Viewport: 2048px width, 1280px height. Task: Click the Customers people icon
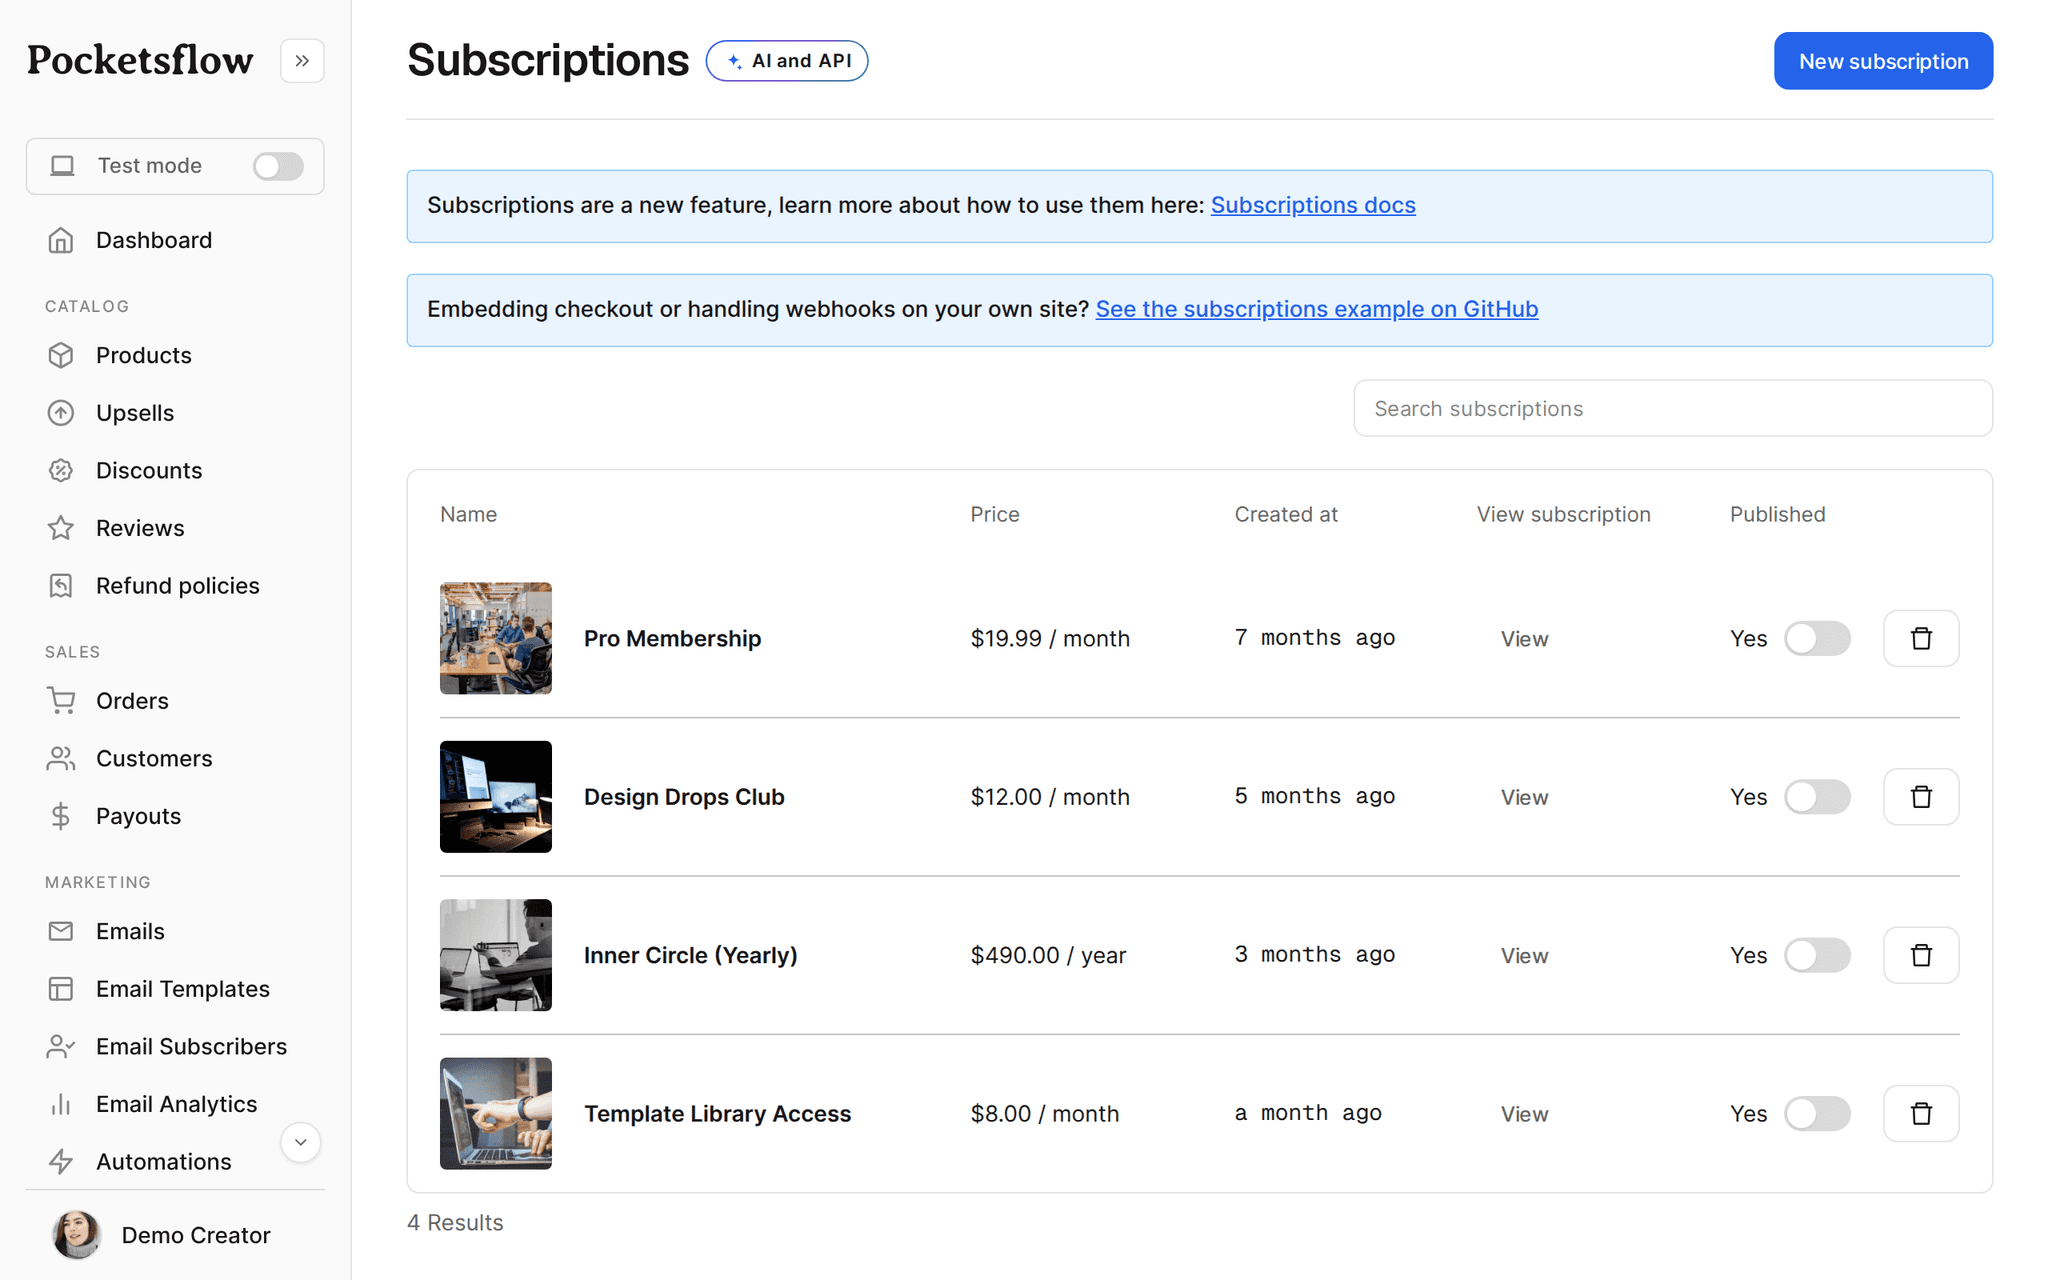61,759
